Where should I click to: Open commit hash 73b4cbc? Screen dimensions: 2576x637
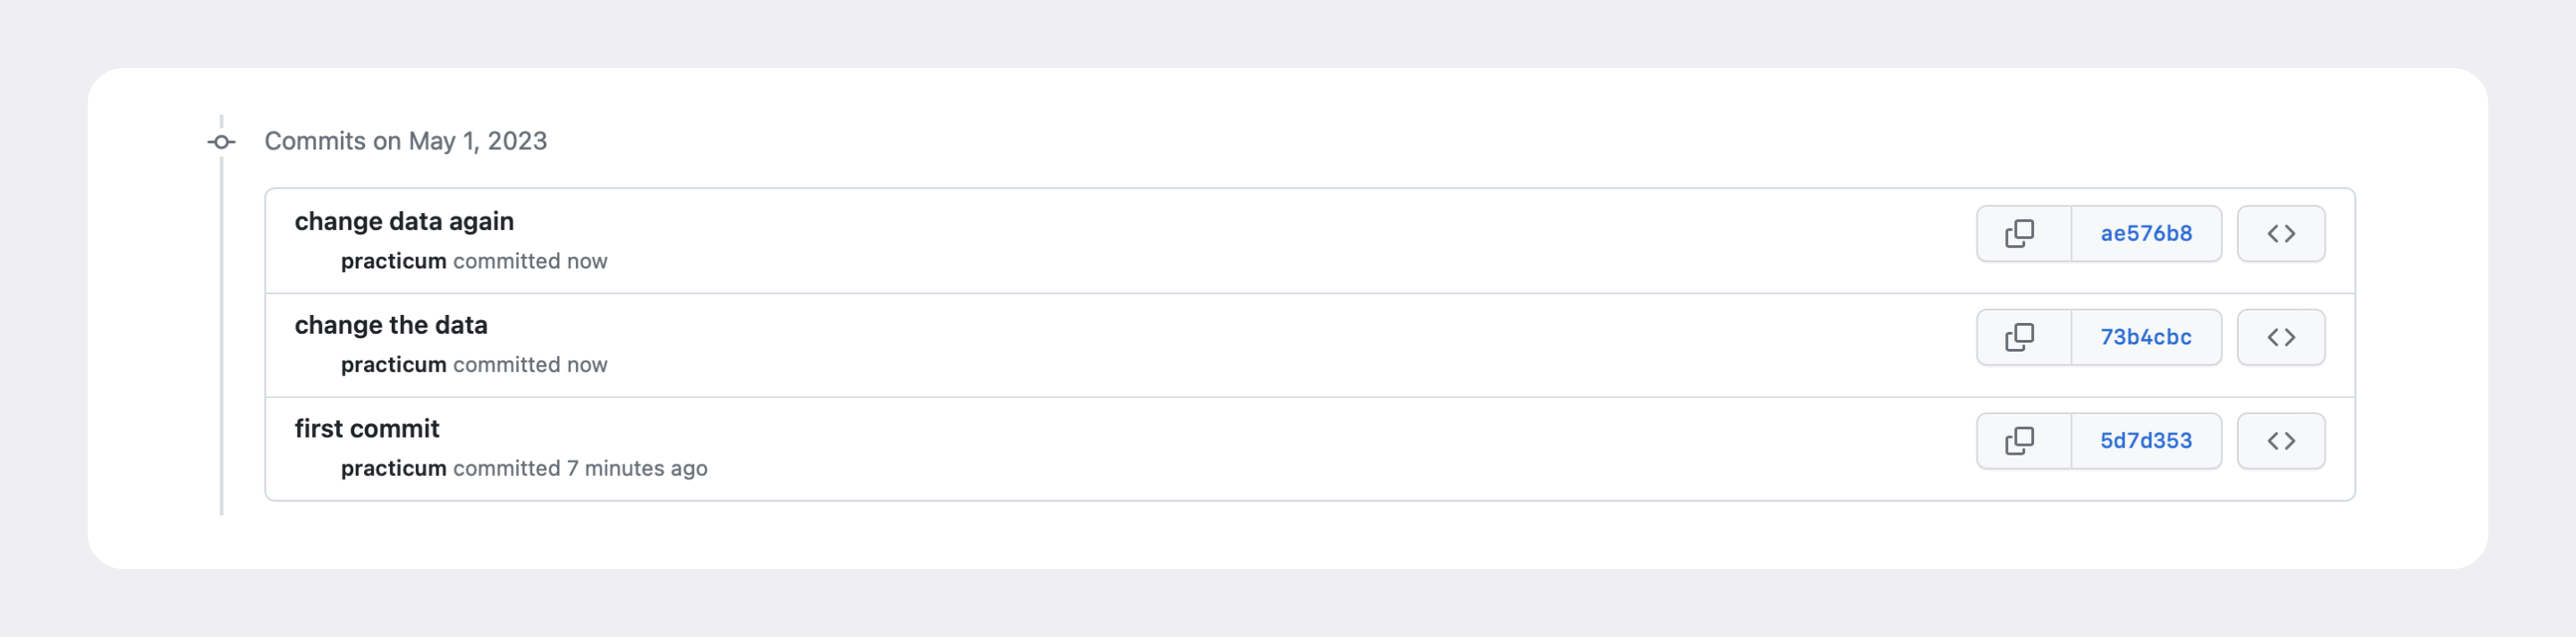click(x=2146, y=337)
